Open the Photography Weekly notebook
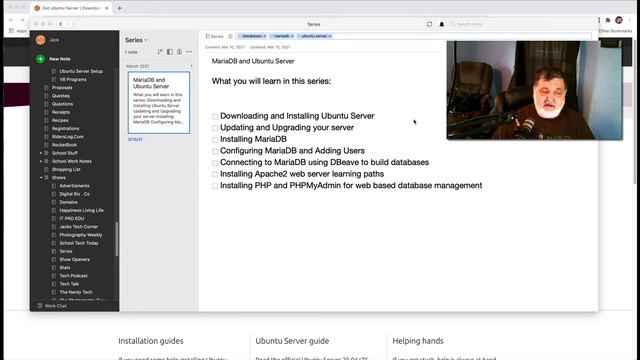Image resolution: width=640 pixels, height=360 pixels. pos(81,235)
